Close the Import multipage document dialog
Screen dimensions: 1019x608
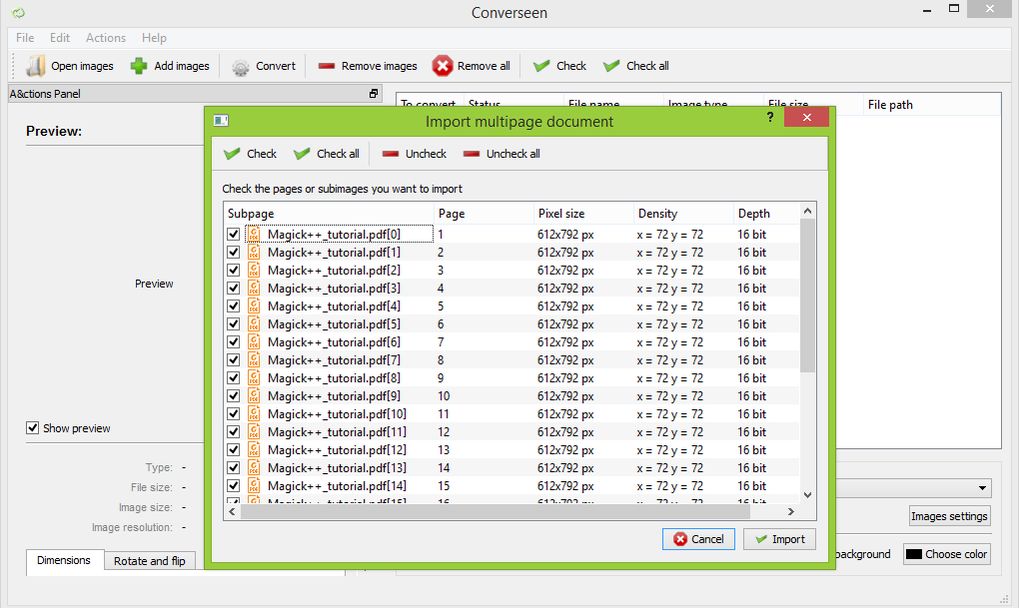click(x=806, y=118)
